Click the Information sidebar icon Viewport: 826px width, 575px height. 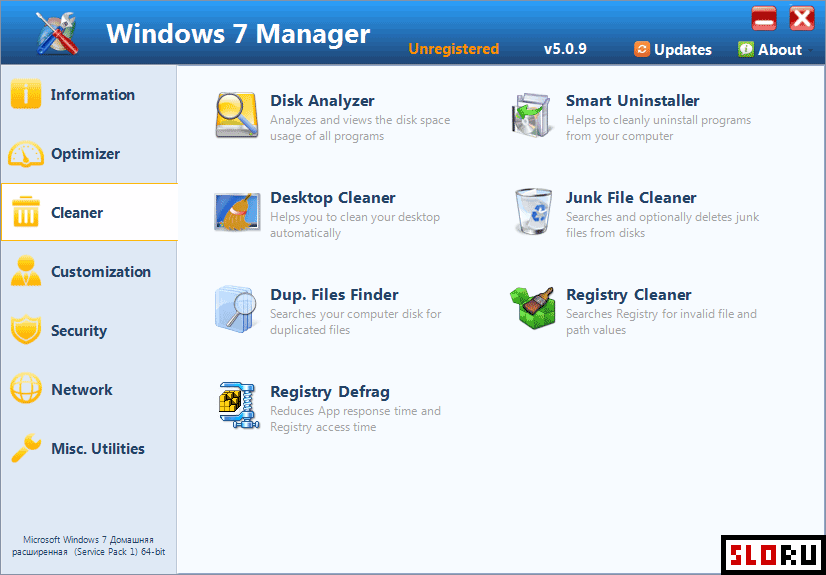pos(25,94)
